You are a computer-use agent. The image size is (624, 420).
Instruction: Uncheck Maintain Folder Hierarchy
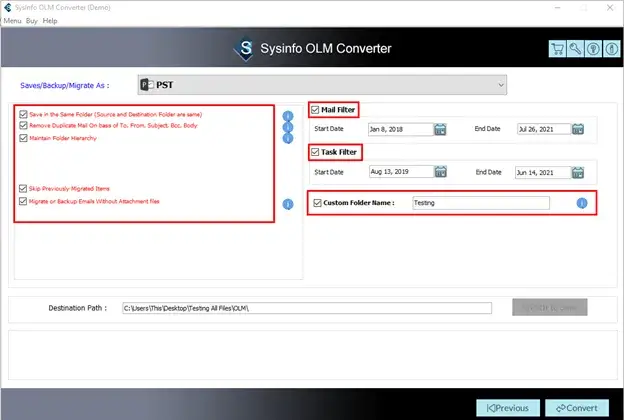pyautogui.click(x=23, y=138)
